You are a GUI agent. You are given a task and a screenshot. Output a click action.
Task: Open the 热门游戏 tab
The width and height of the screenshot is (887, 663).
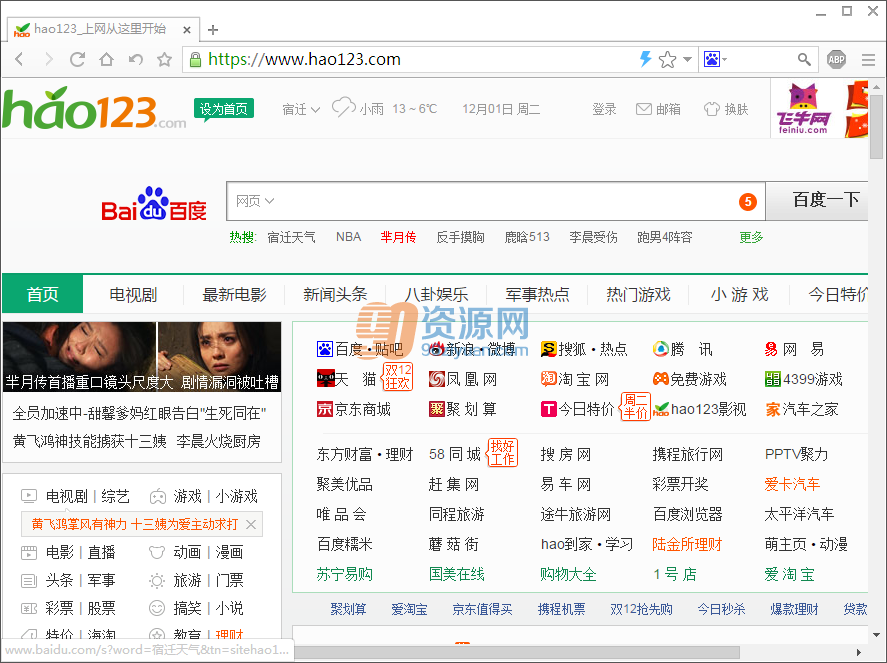click(x=638, y=294)
